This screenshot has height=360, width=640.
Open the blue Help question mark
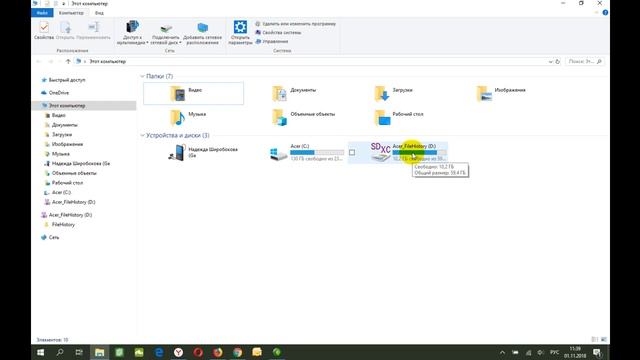pyautogui.click(x=605, y=13)
